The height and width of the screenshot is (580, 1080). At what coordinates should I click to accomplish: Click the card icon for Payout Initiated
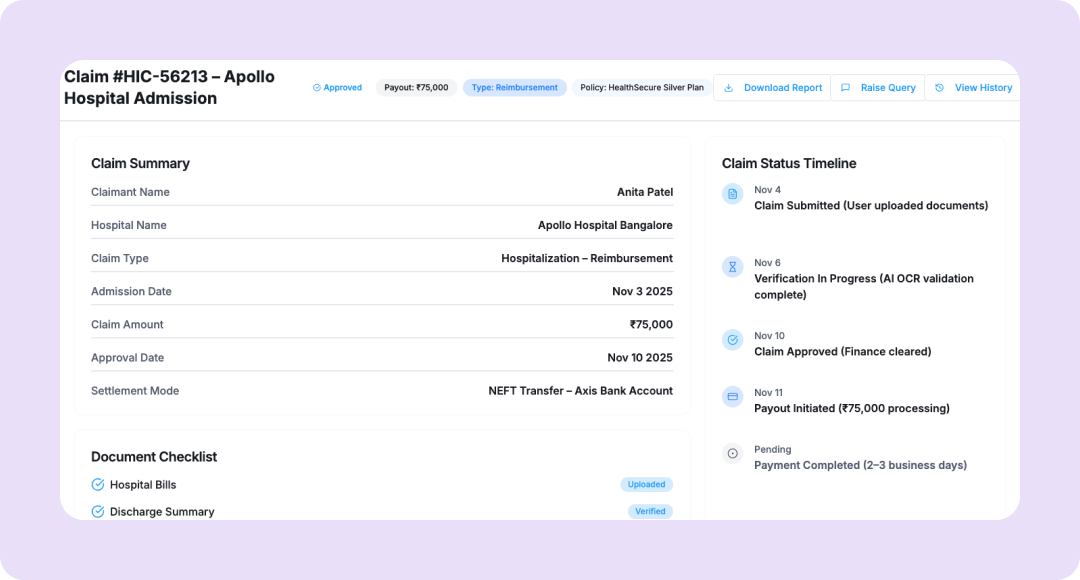click(733, 397)
